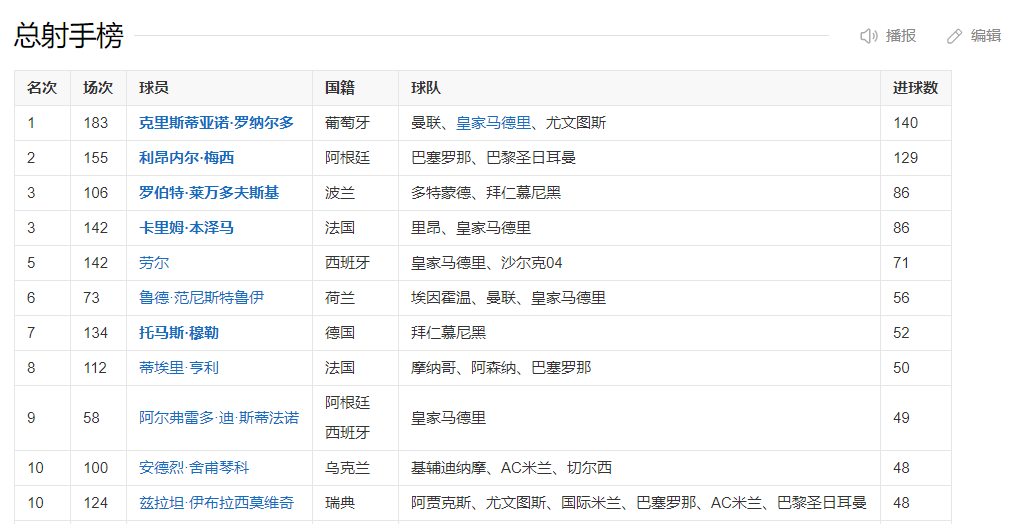
Task: Open 兹拉坦·伊布拉西莫维奇 player link
Action: point(216,503)
